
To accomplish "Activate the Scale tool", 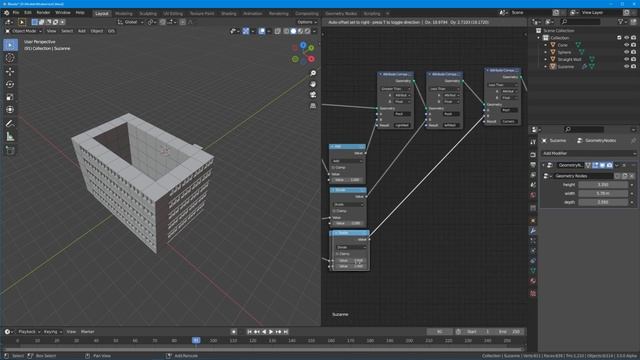I will [10, 97].
